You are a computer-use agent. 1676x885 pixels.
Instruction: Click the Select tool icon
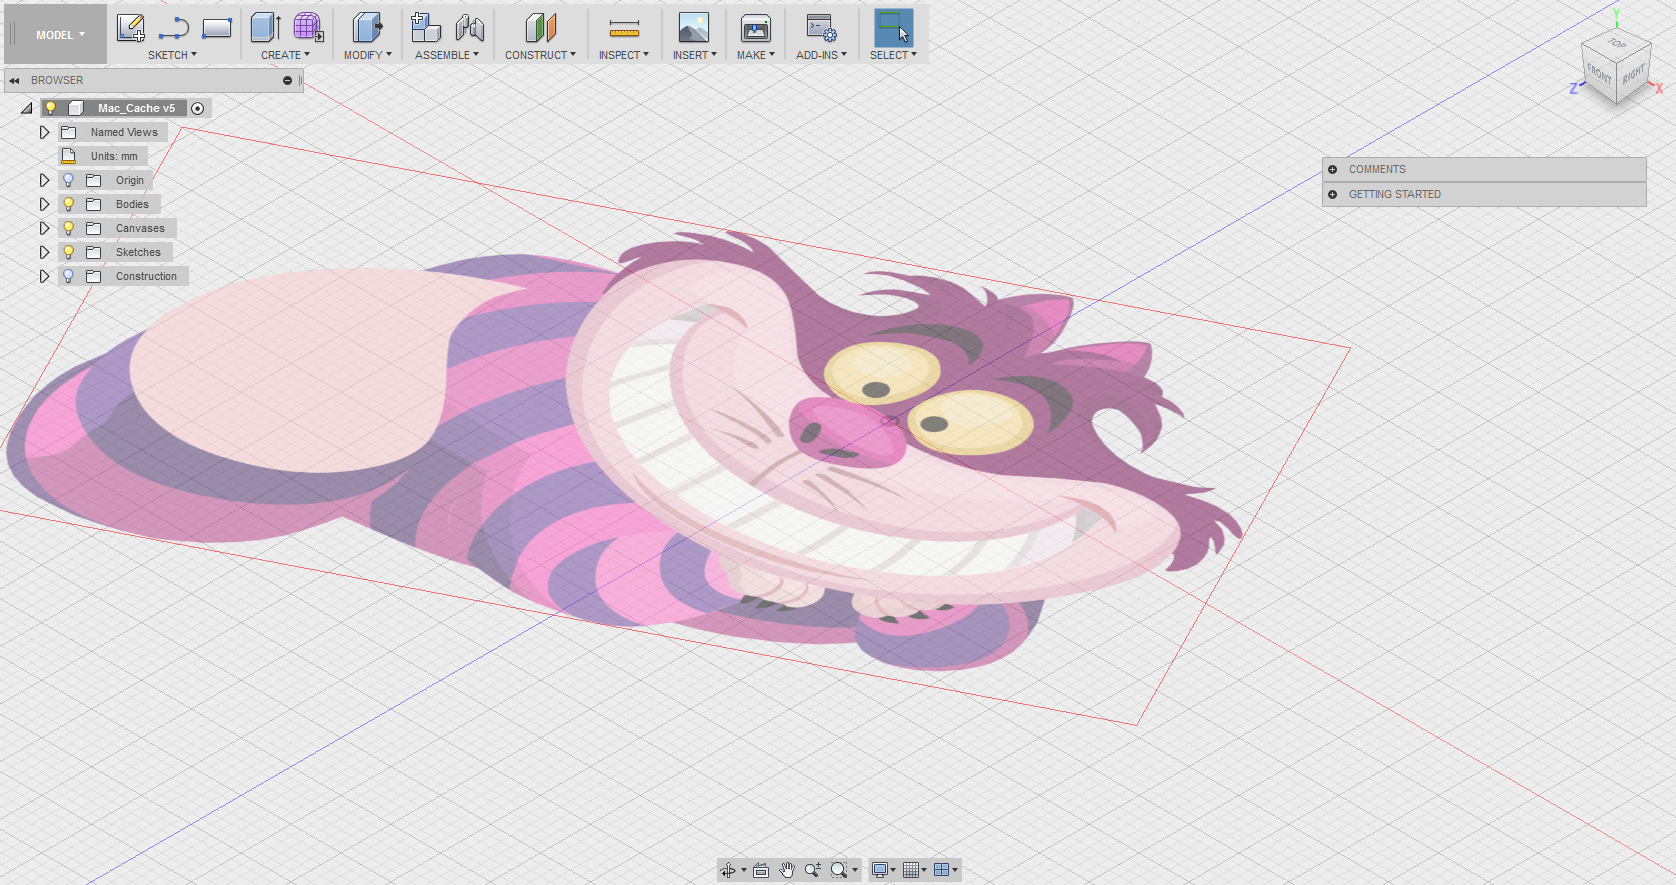click(893, 28)
